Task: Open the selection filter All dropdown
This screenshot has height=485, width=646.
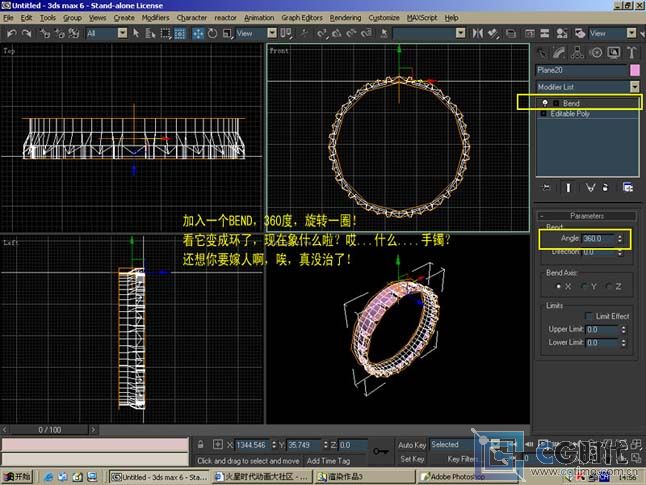Action: 122,33
